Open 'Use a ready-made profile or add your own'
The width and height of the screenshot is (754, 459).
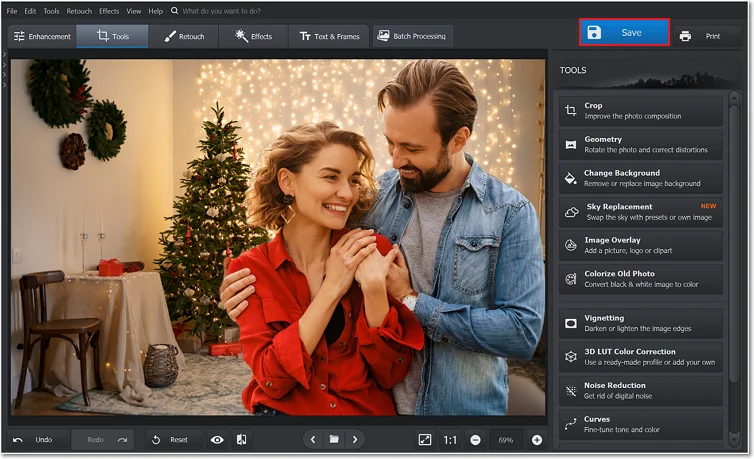coord(641,357)
